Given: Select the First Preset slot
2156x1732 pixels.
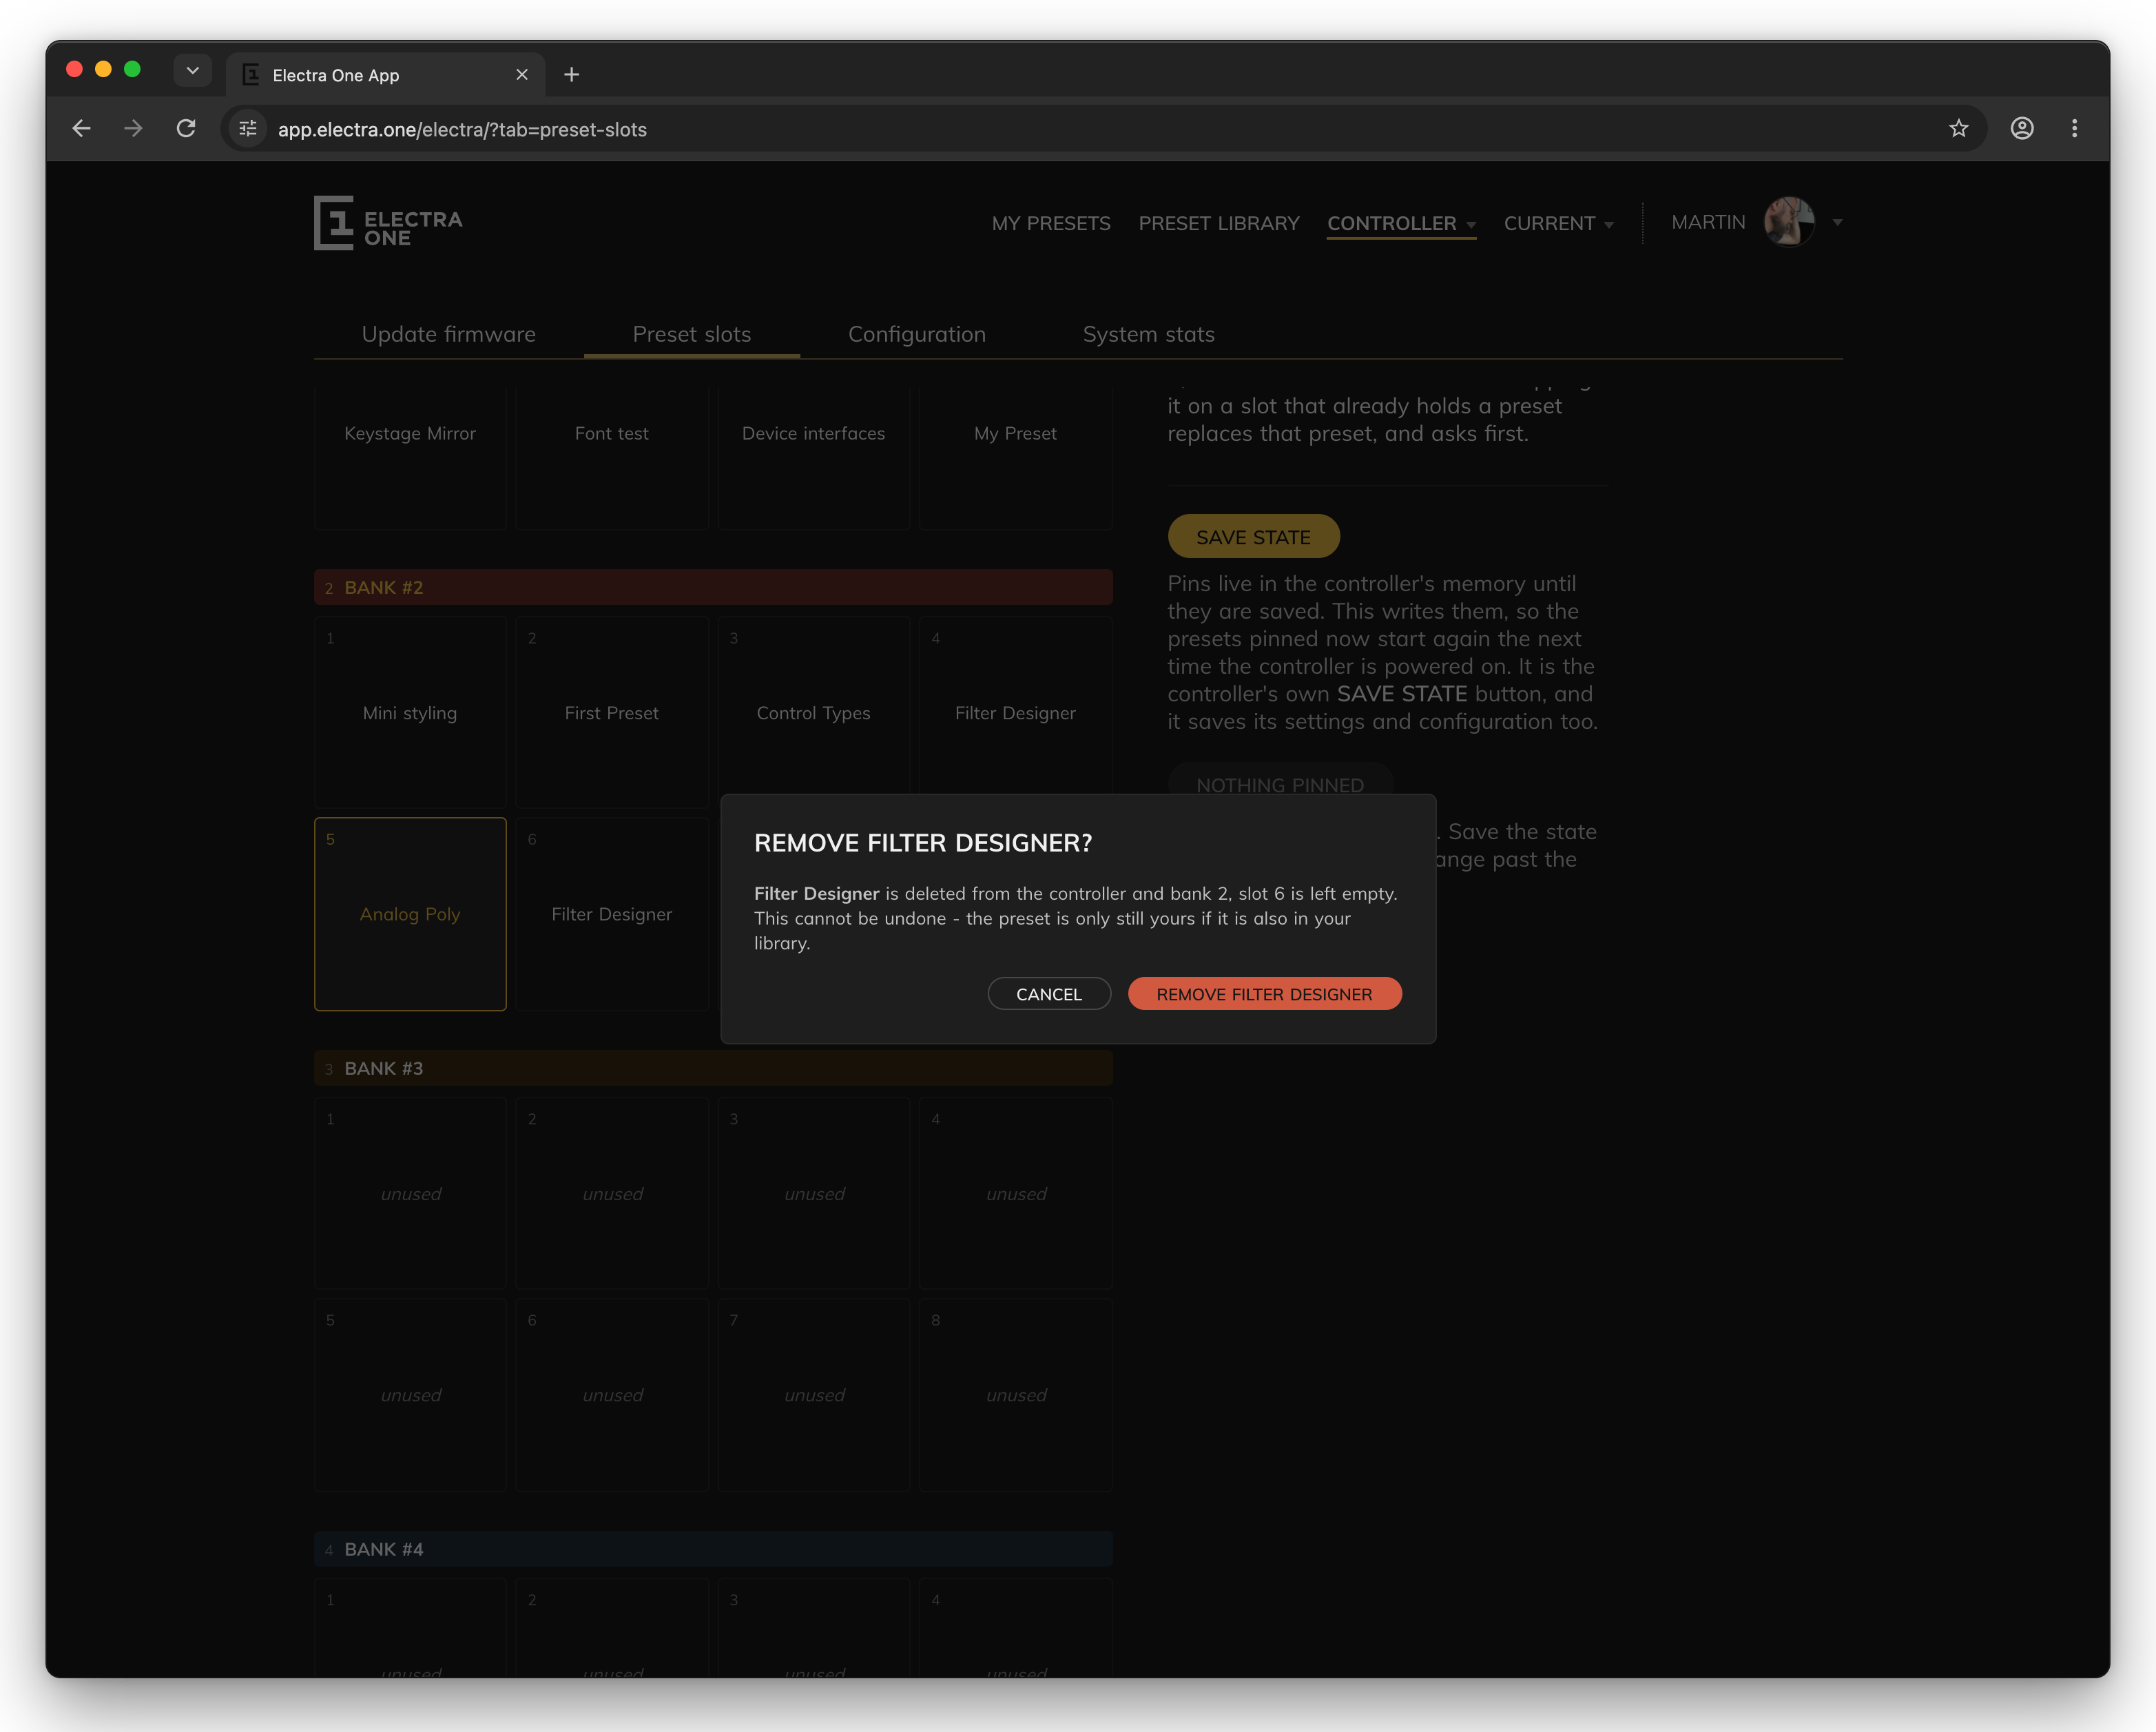Looking at the screenshot, I should click(x=612, y=713).
